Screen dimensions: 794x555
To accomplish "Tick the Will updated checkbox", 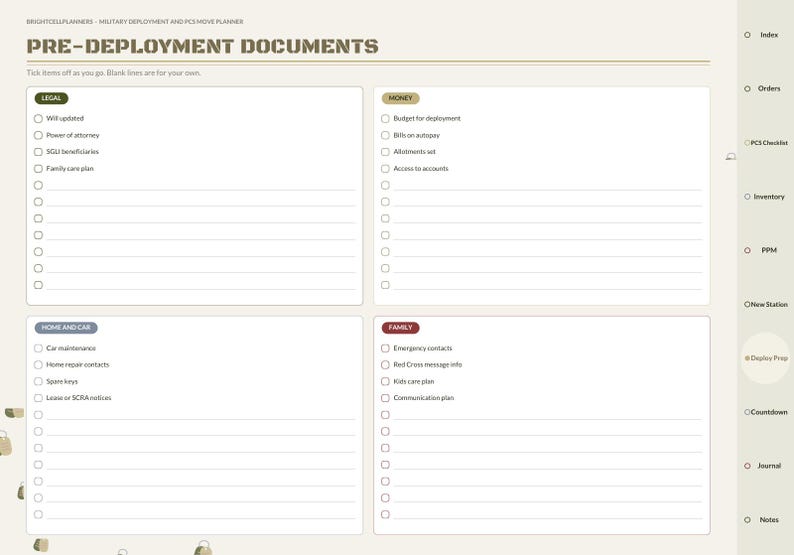I will click(38, 118).
